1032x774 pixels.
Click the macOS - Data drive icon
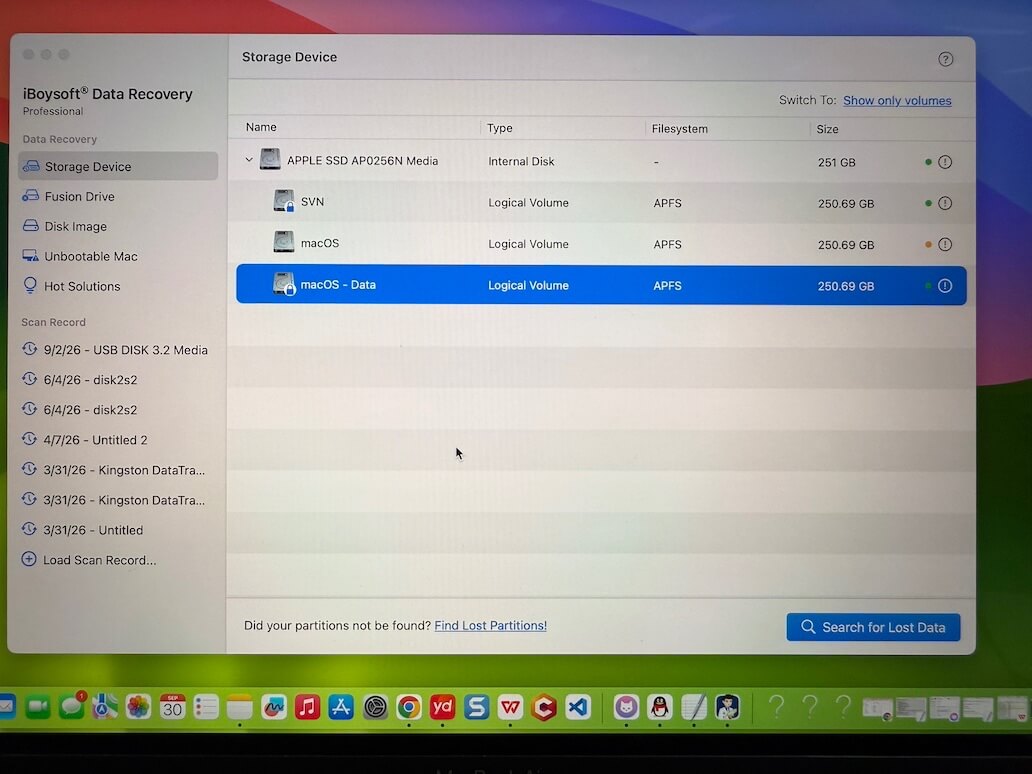284,284
